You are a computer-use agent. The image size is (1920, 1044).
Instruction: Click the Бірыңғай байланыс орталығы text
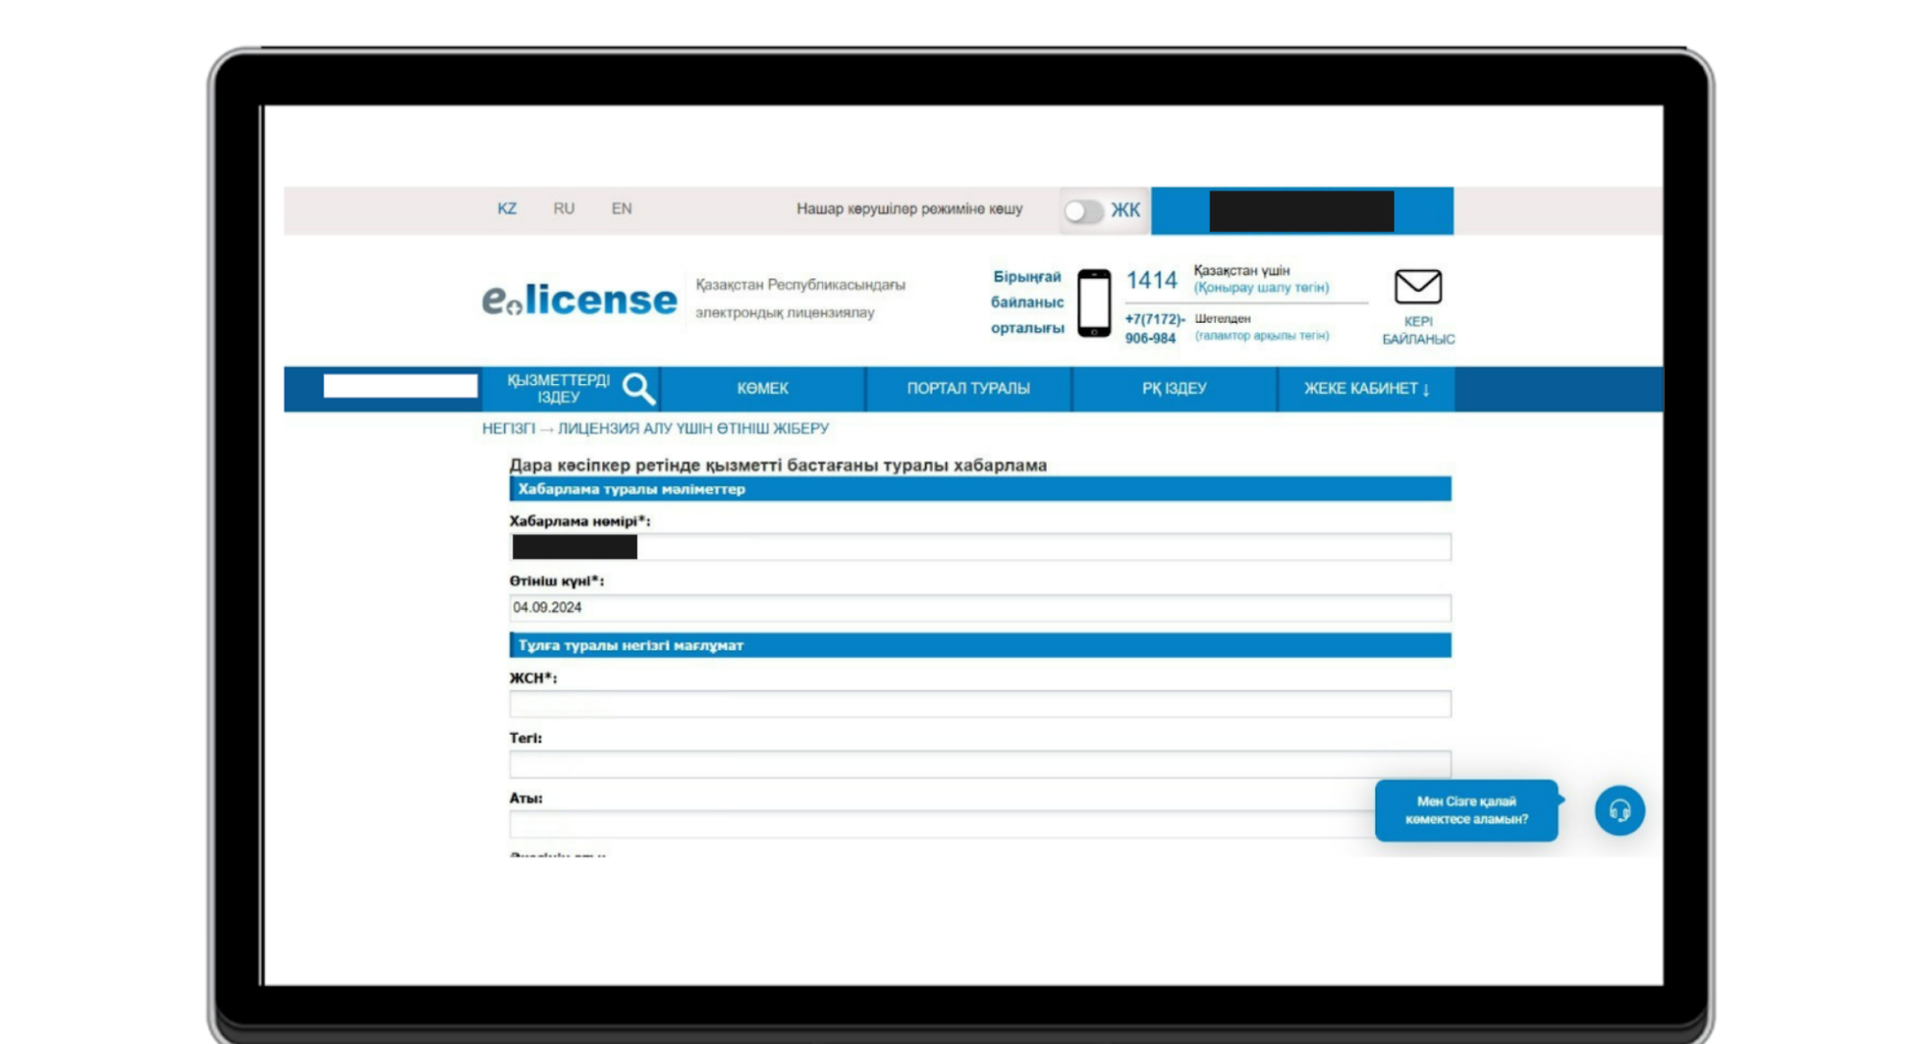coord(1027,302)
